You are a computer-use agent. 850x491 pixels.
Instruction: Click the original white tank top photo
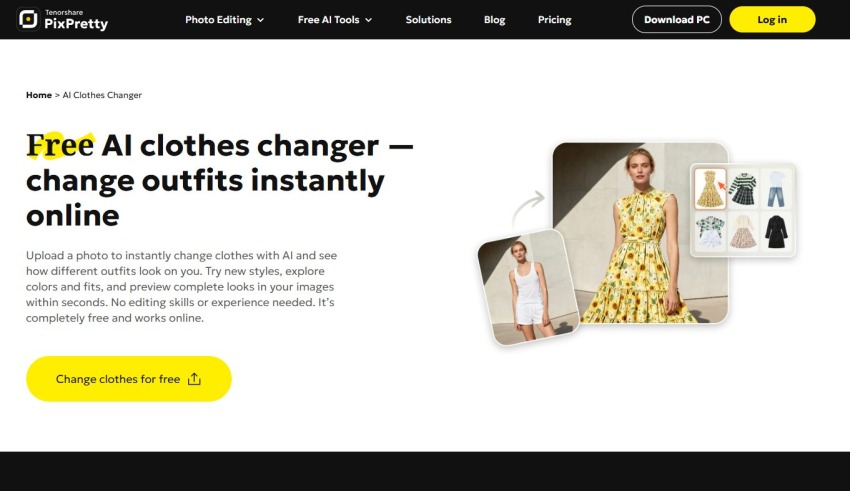pos(529,287)
